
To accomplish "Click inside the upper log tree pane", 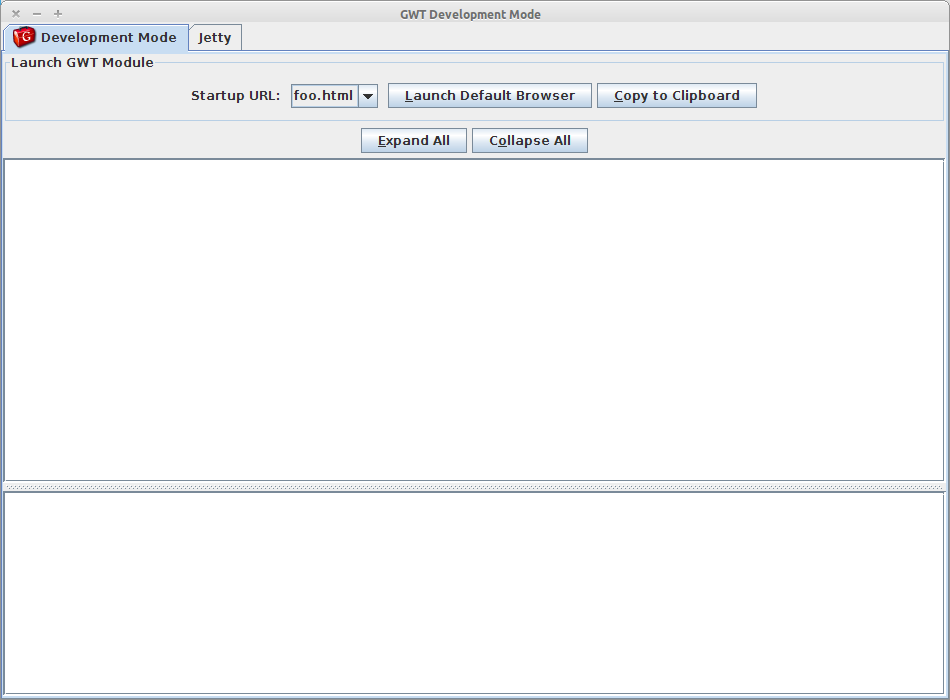I will [474, 320].
